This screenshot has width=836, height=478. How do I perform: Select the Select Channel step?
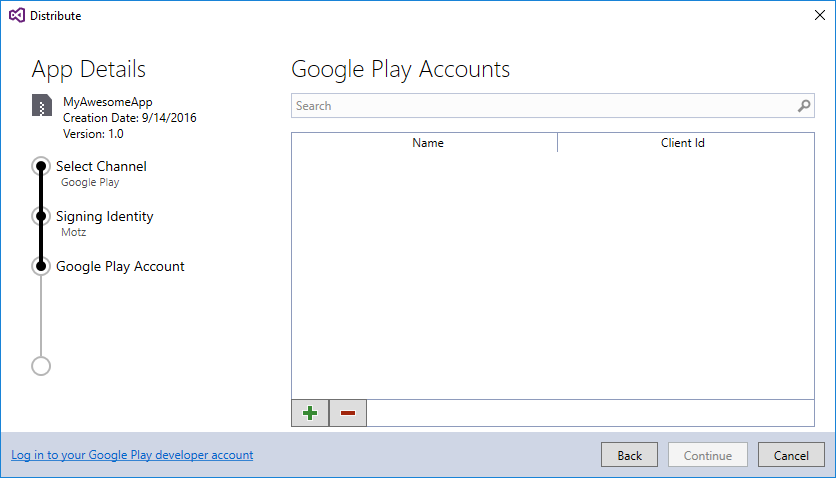(101, 166)
